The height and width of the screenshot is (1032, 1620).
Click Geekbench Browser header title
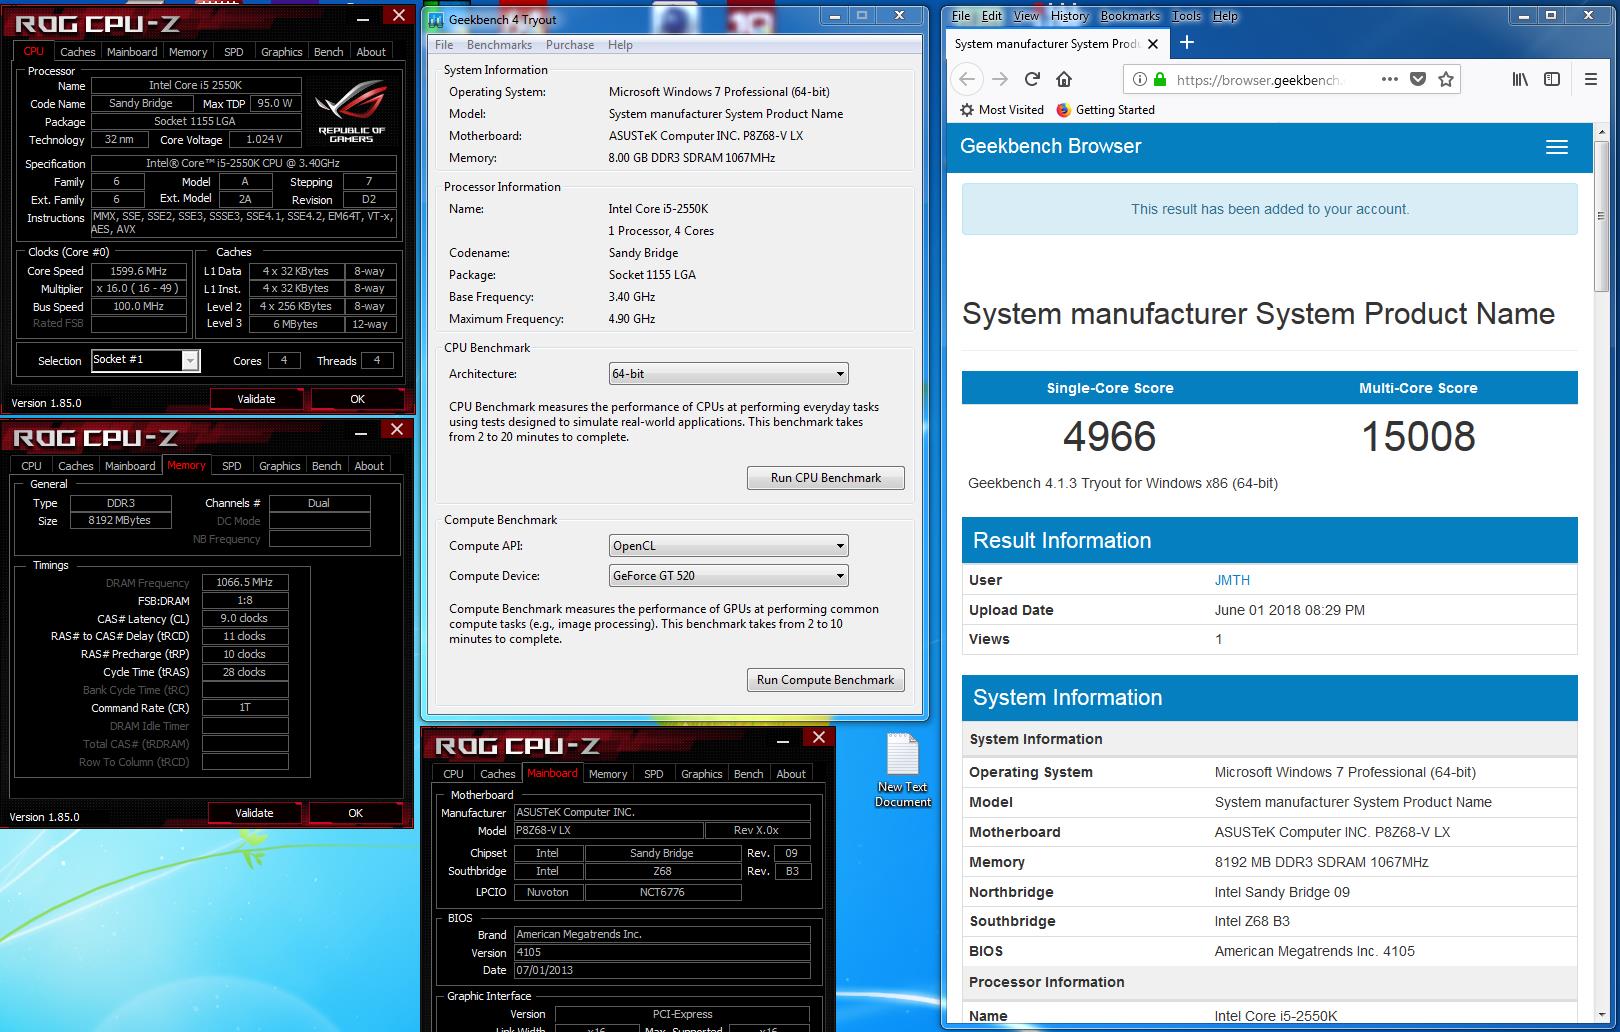(x=1050, y=146)
